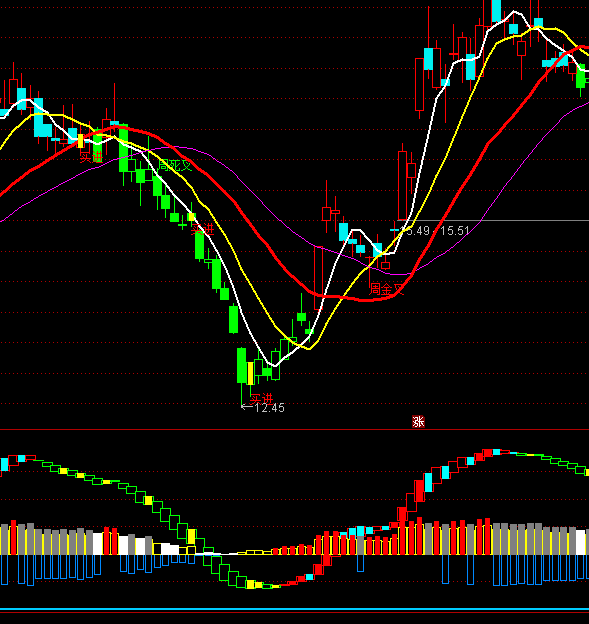Select the yellow candlestick at the bottom low
The width and height of the screenshot is (589, 624).
pyautogui.click(x=250, y=373)
